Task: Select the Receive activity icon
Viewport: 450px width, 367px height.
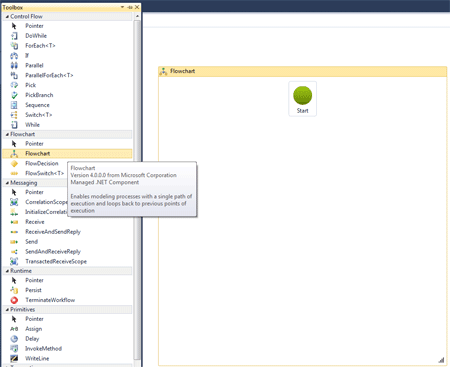Action: click(14, 222)
